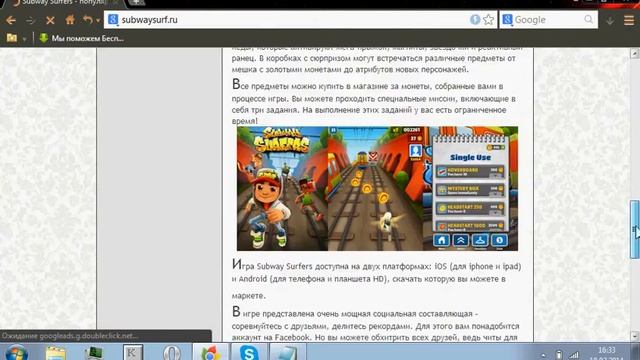
Task: Click the 'Subway Surfers' text in paragraph
Action: [x=284, y=267]
